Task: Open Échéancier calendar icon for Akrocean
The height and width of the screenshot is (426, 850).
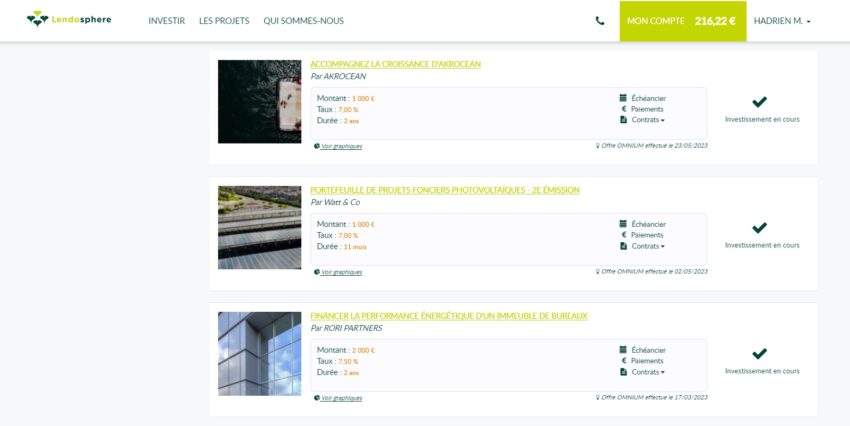Action: [623, 98]
